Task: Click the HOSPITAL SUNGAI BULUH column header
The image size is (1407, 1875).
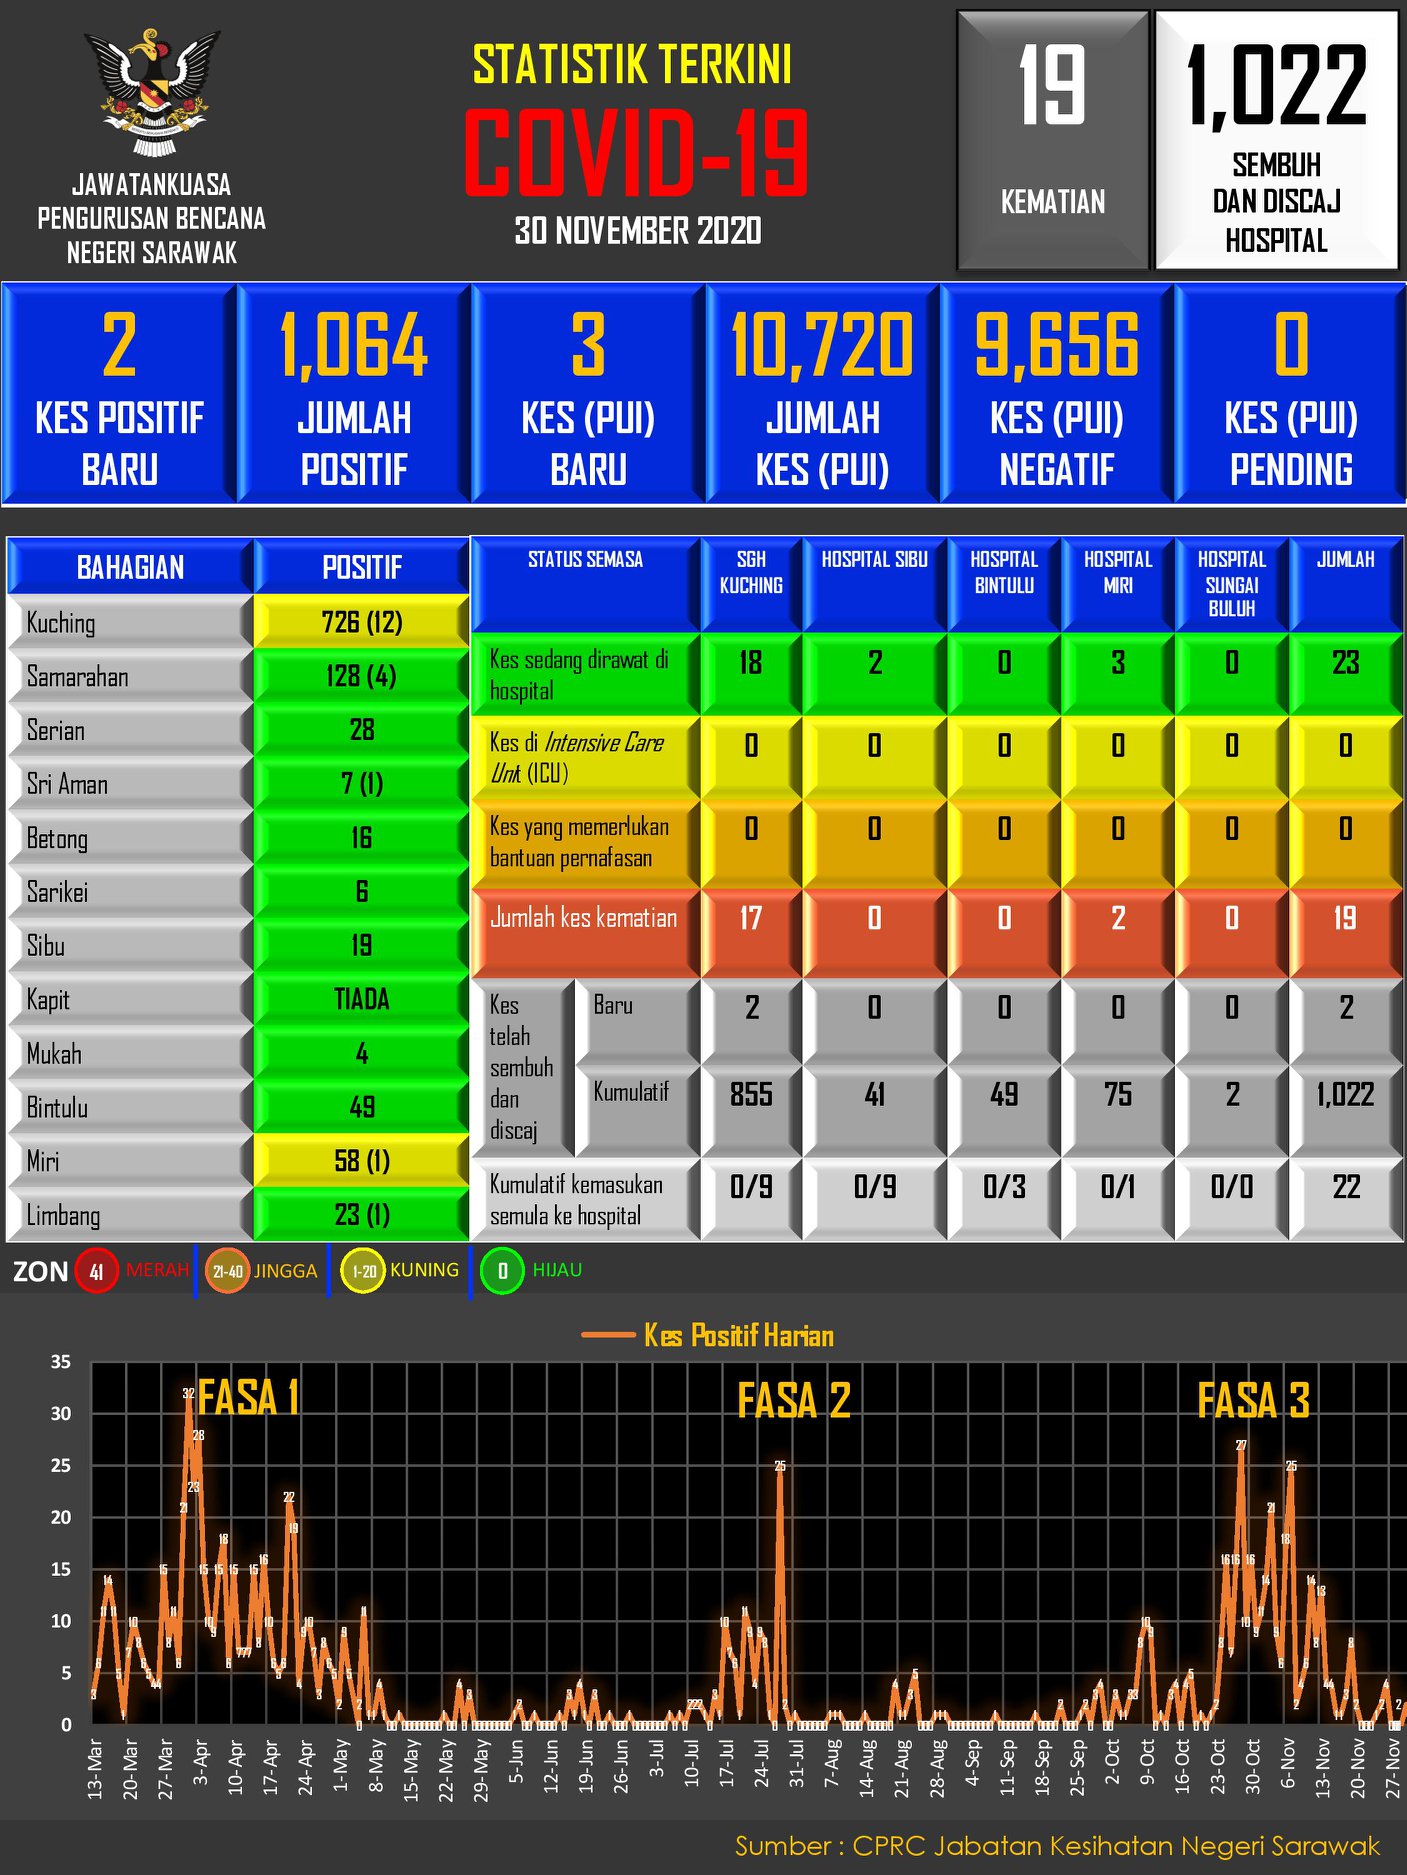Action: (1232, 584)
